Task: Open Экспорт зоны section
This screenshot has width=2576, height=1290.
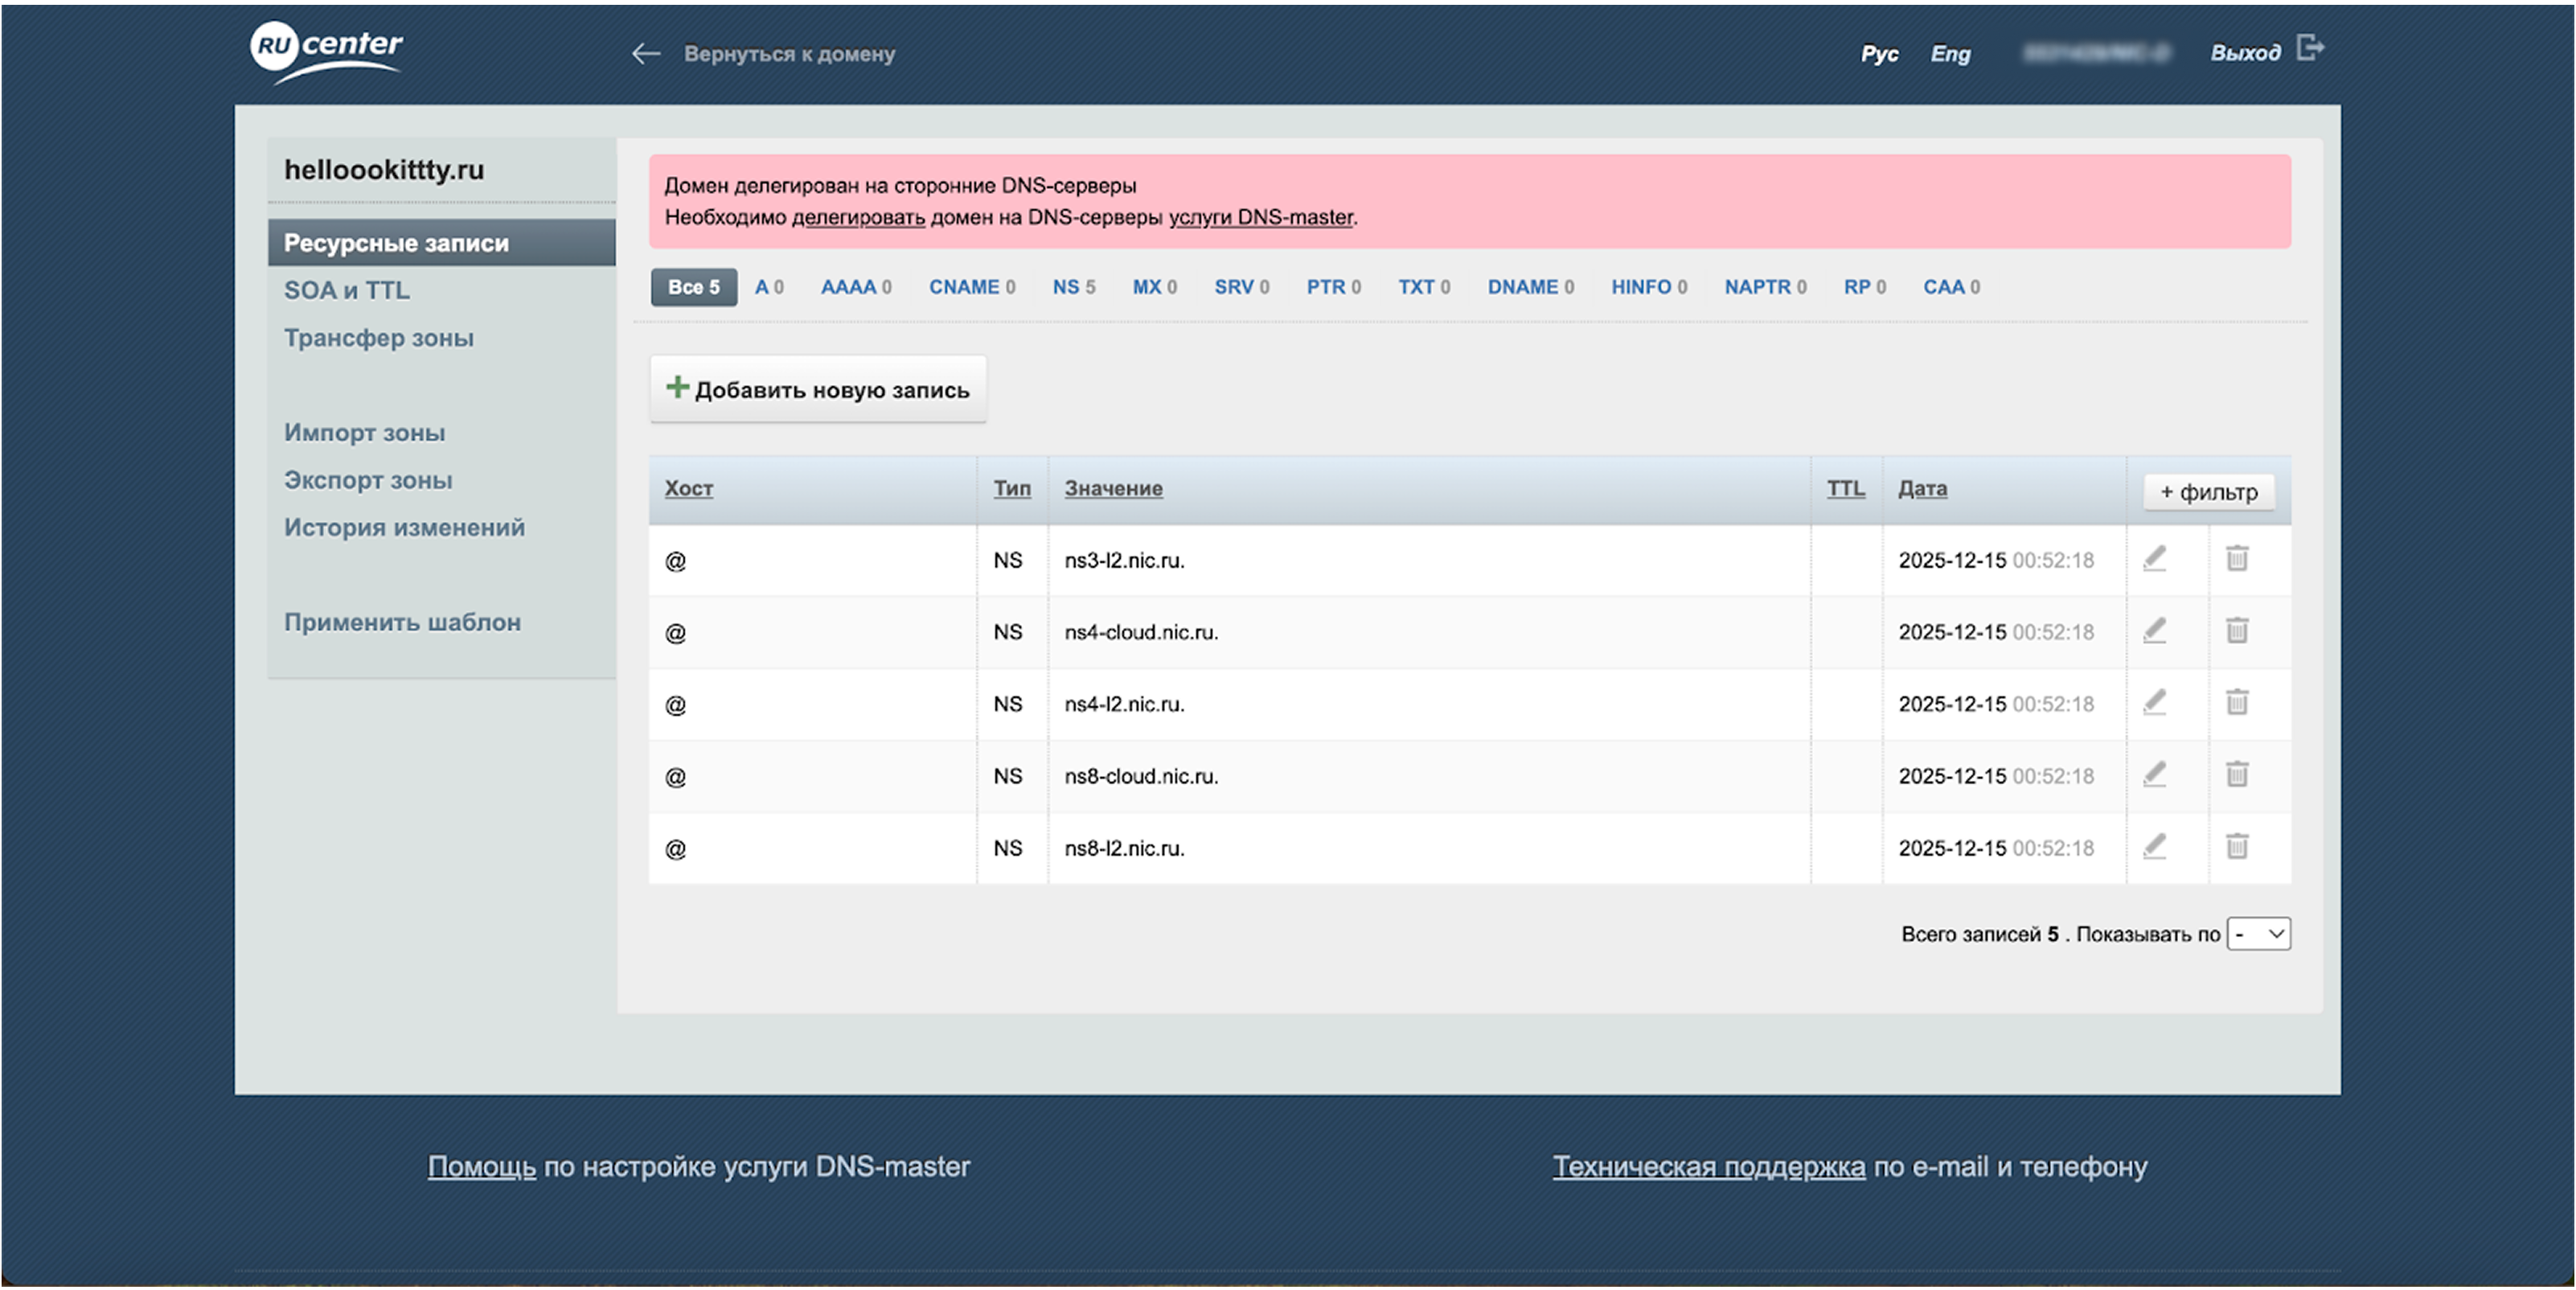Action: [368, 480]
